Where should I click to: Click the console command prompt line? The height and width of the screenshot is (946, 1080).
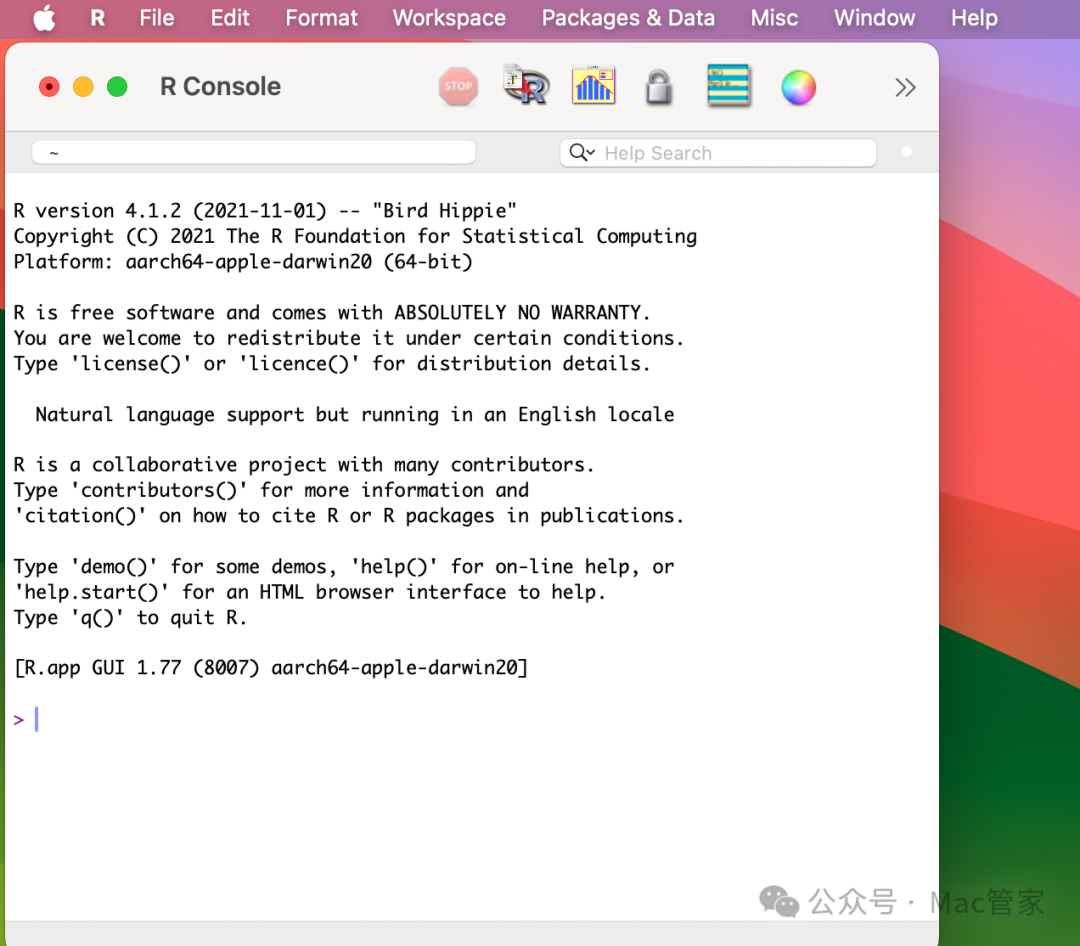(471, 720)
